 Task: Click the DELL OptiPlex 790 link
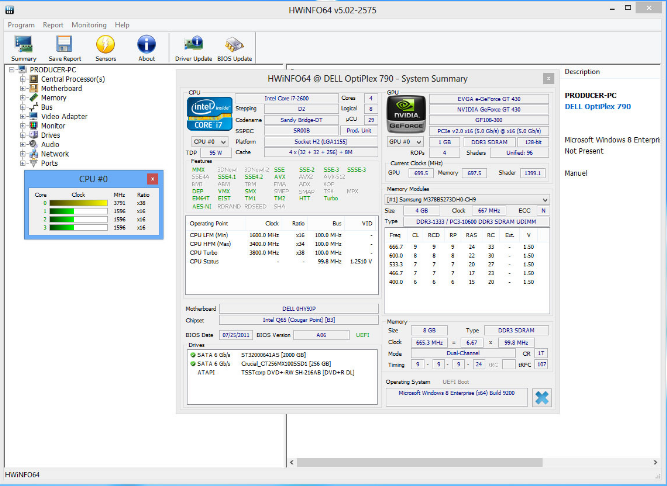click(598, 107)
